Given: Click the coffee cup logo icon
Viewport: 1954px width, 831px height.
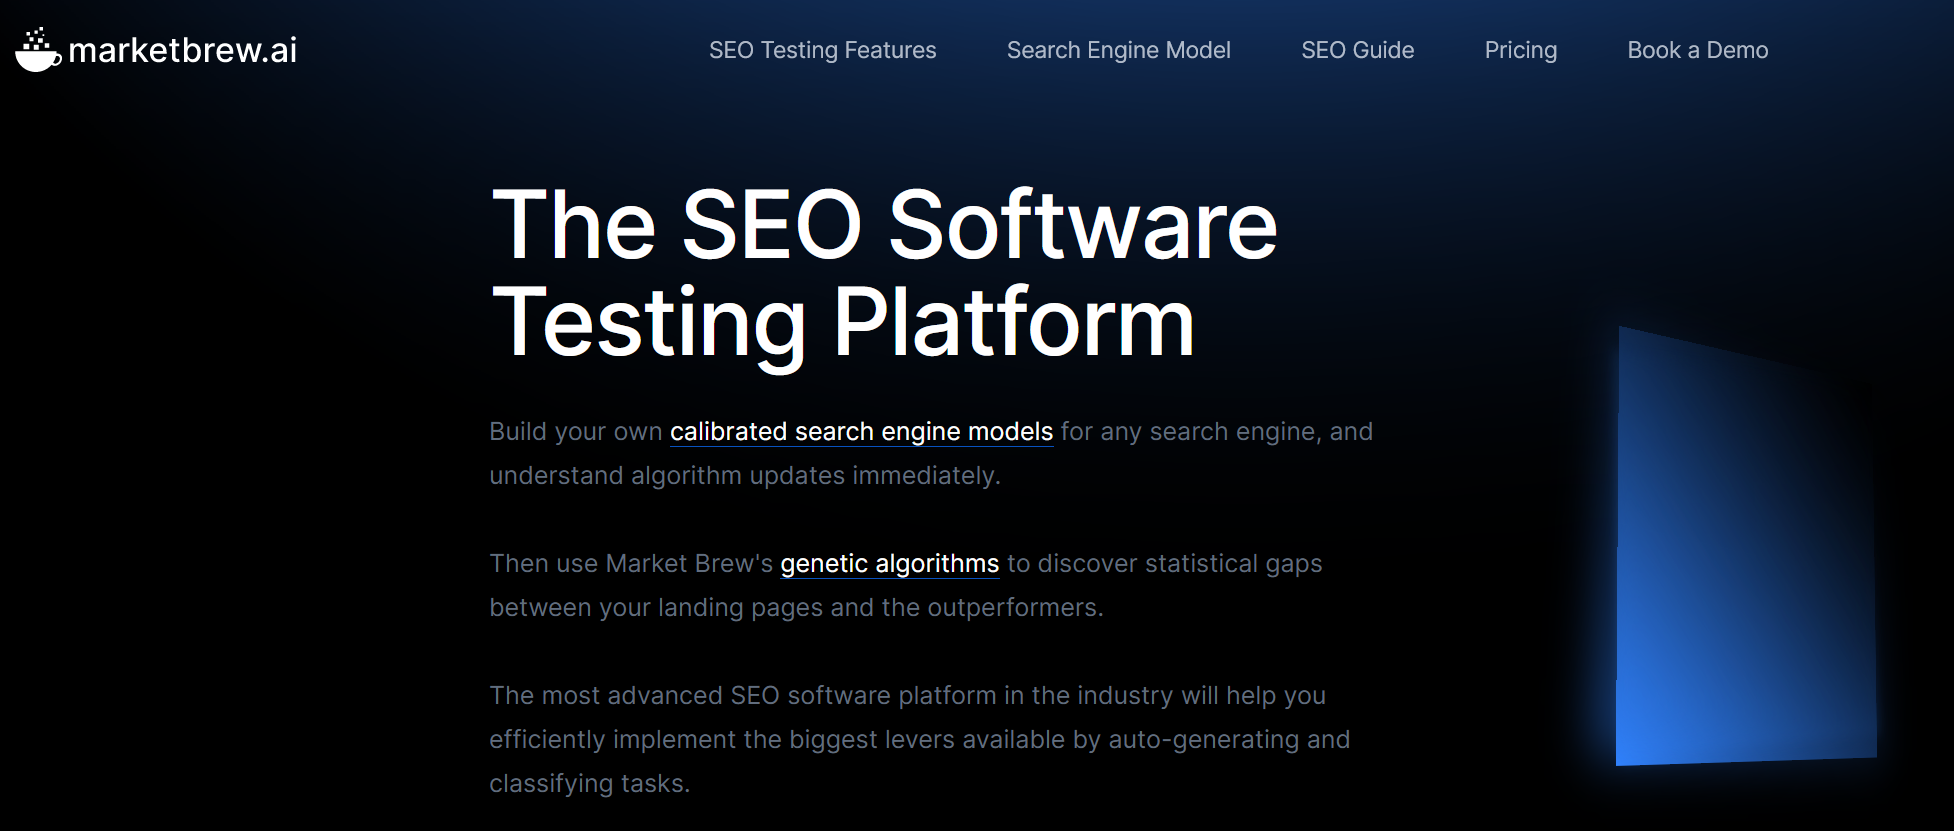Looking at the screenshot, I should (x=38, y=50).
